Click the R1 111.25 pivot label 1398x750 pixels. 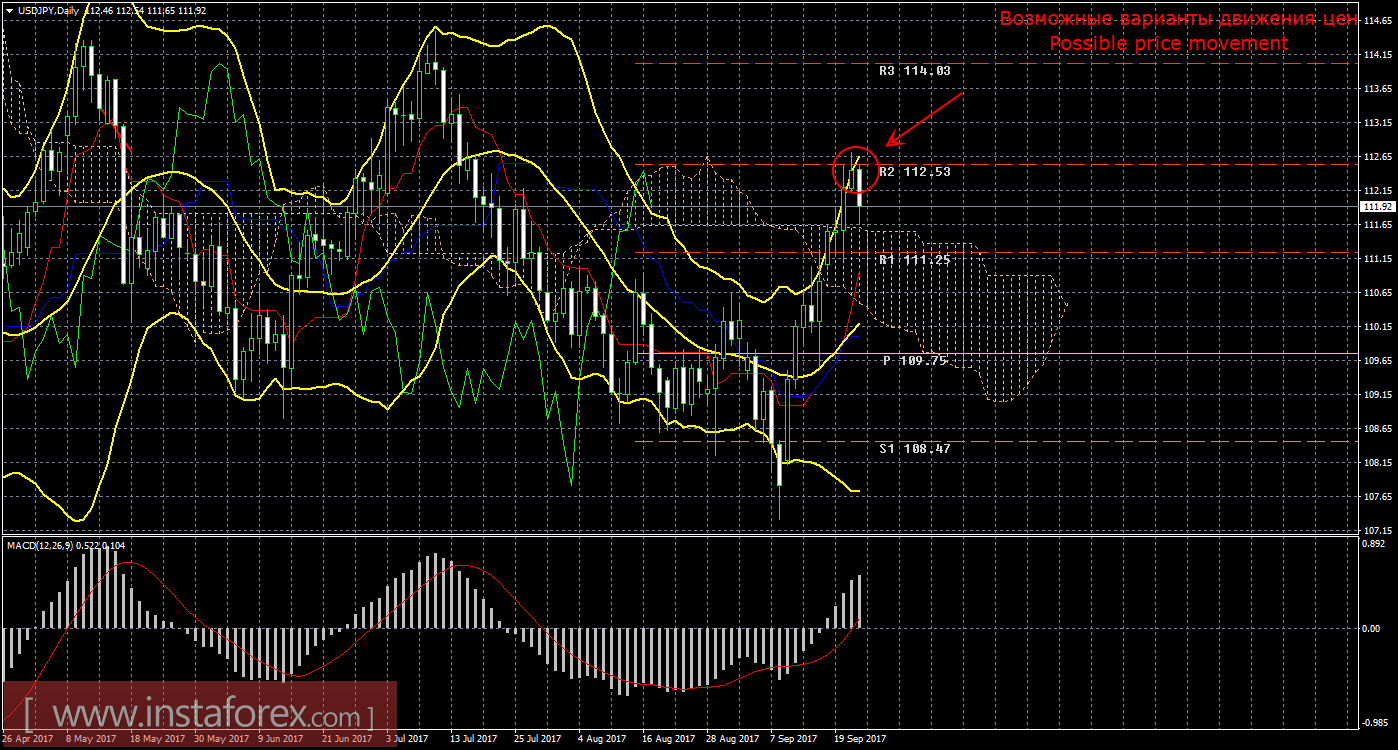914,259
